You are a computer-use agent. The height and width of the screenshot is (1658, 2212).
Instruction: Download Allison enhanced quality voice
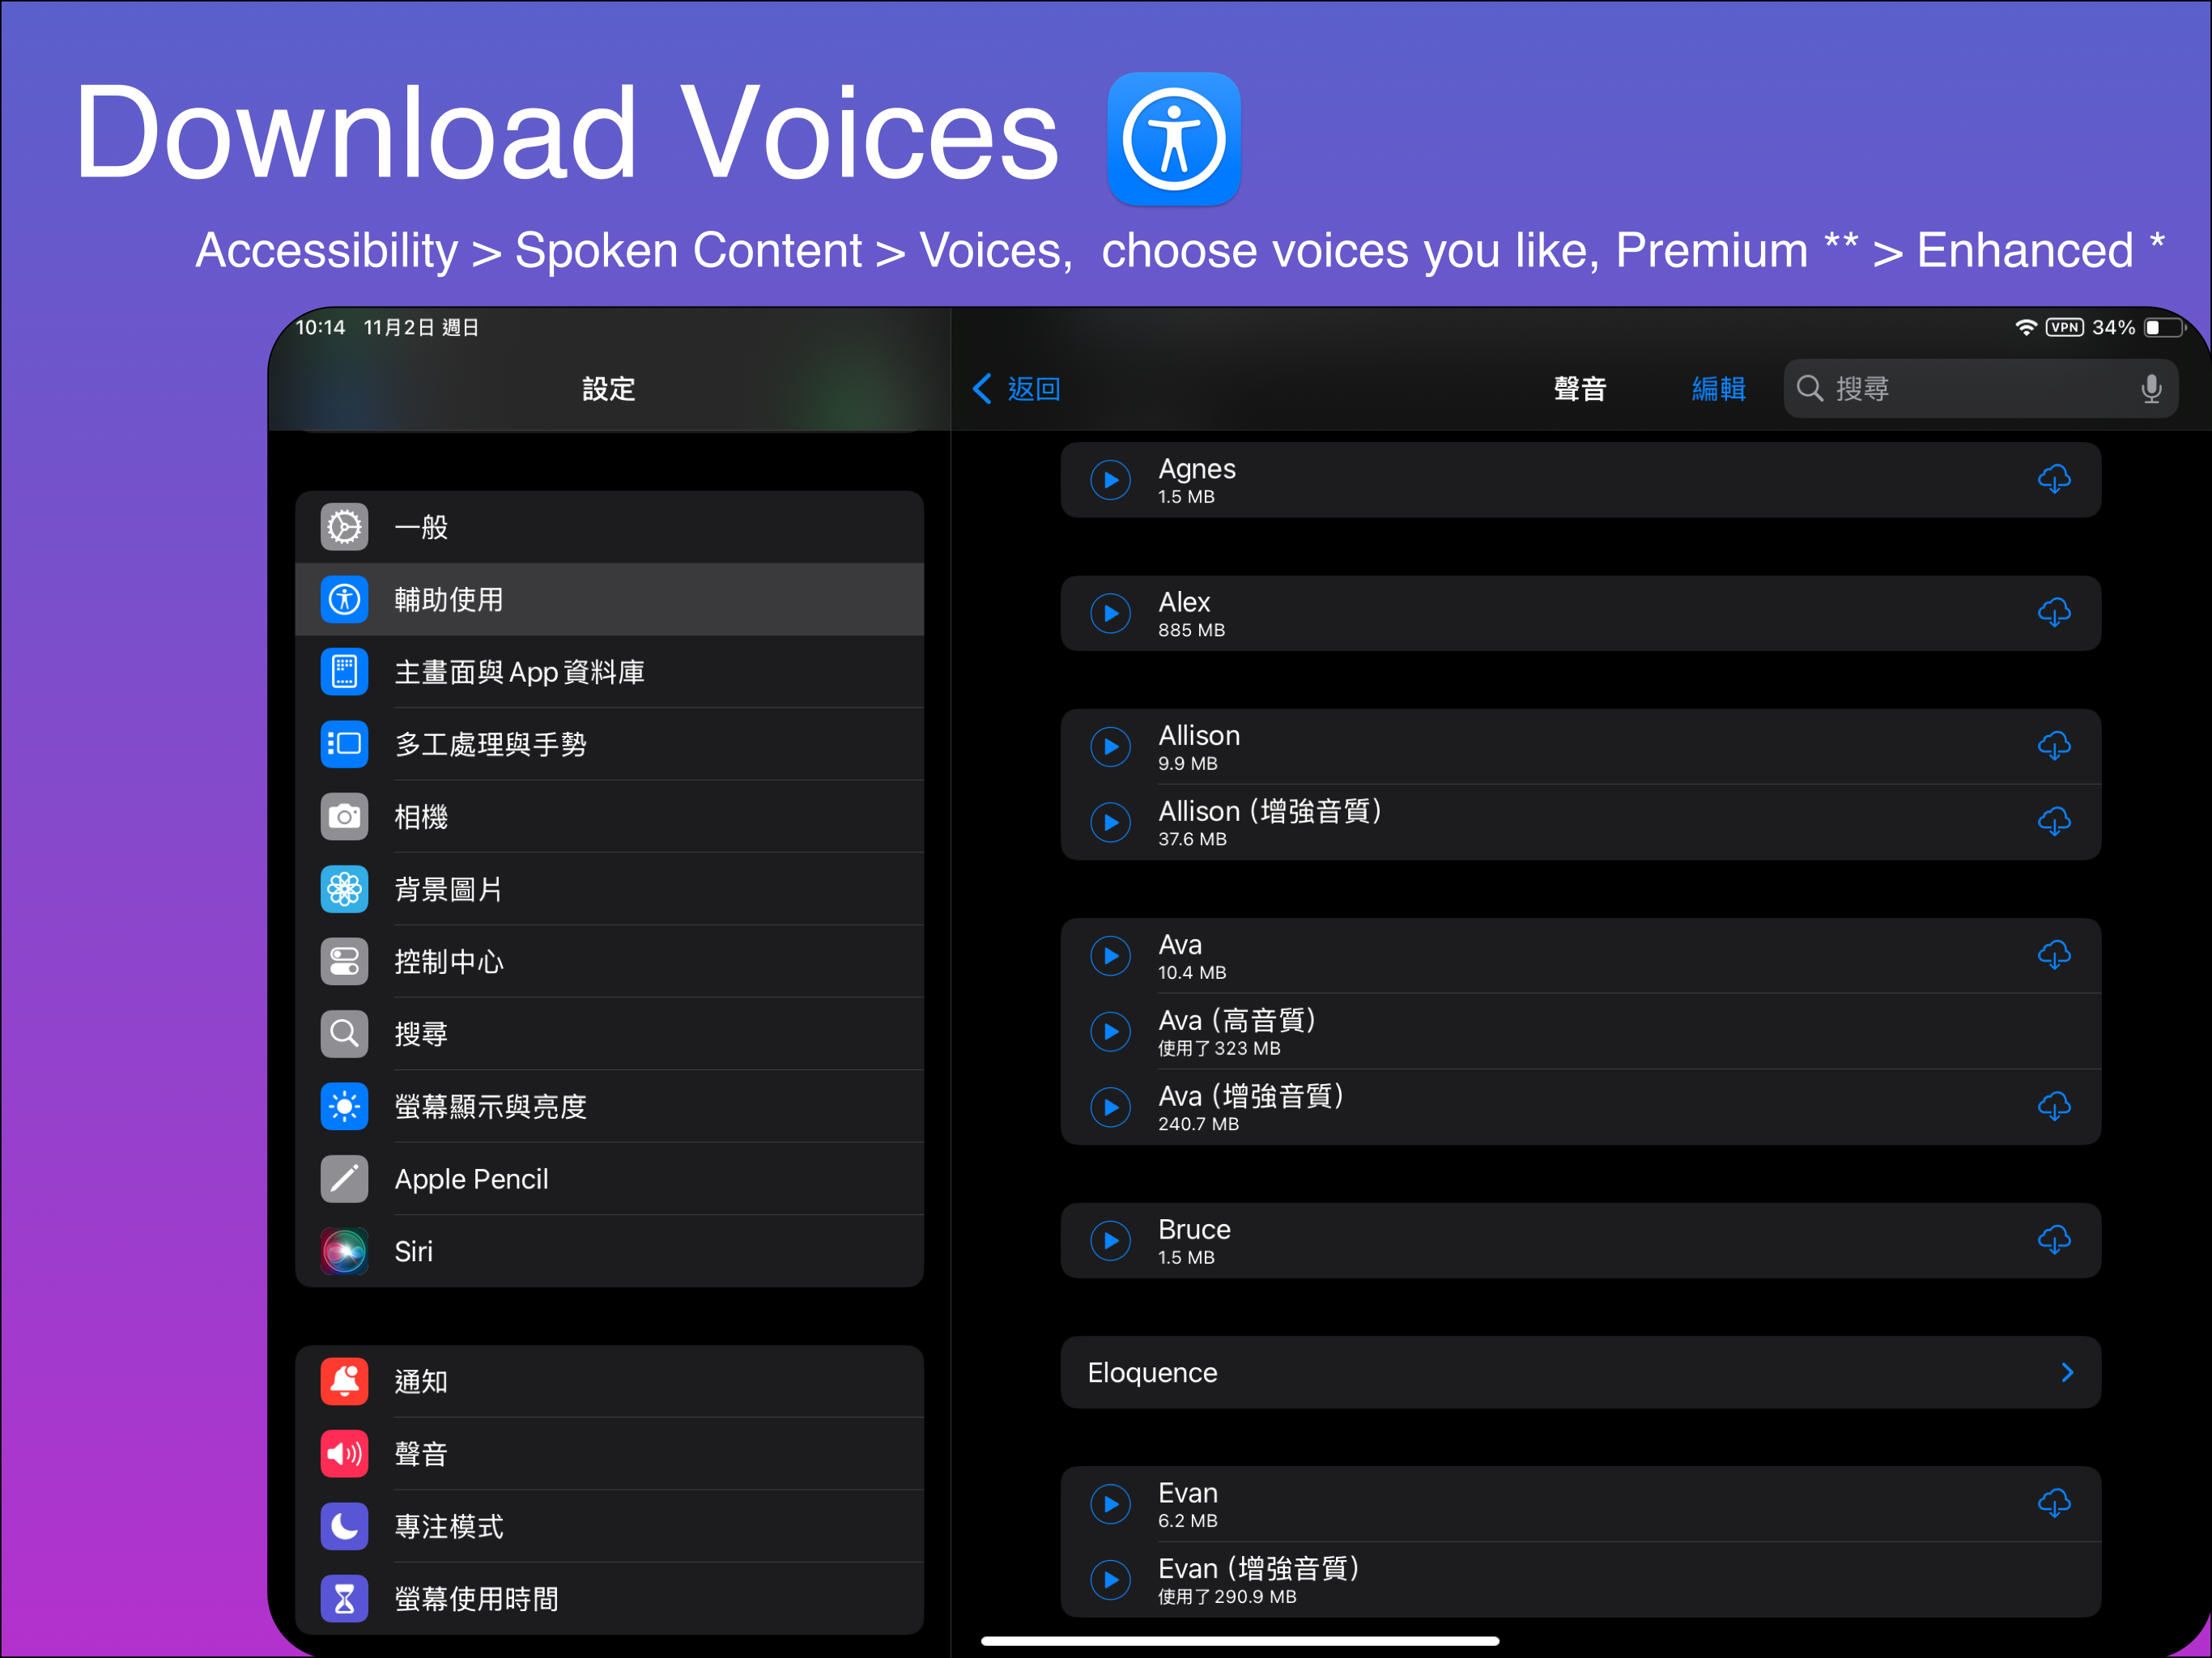2053,822
